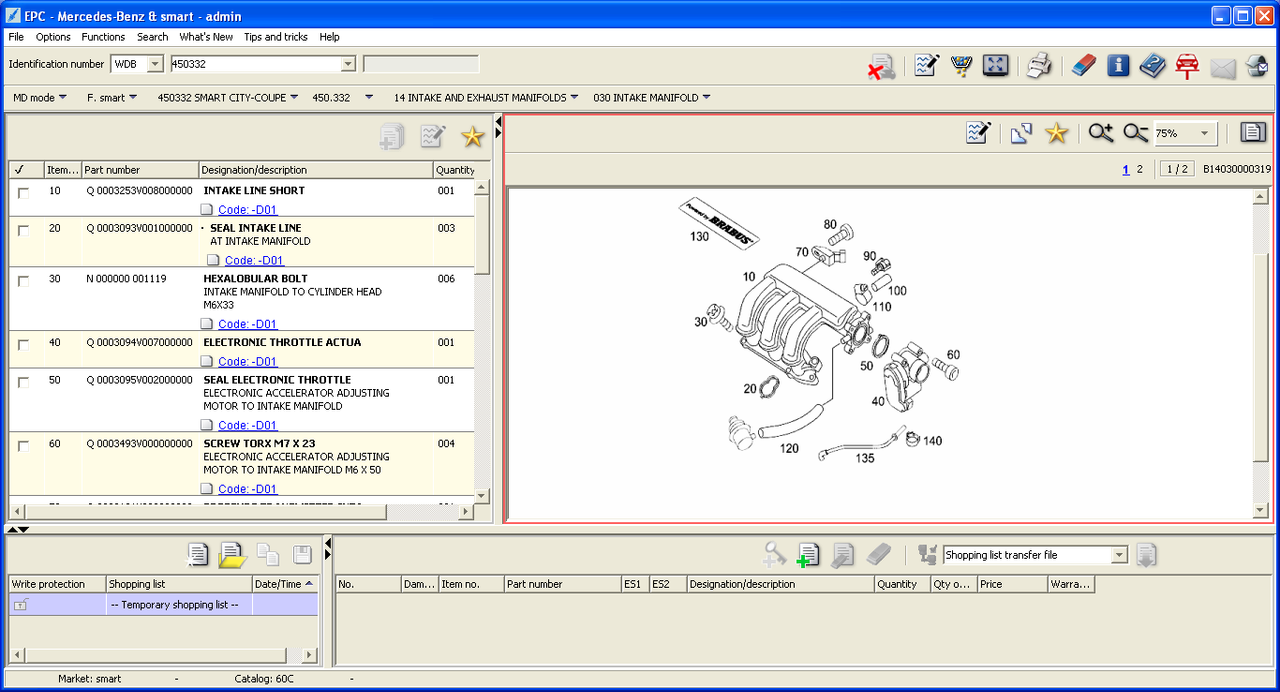The image size is (1280, 692).
Task: Print using the printer icon
Action: pos(1040,66)
